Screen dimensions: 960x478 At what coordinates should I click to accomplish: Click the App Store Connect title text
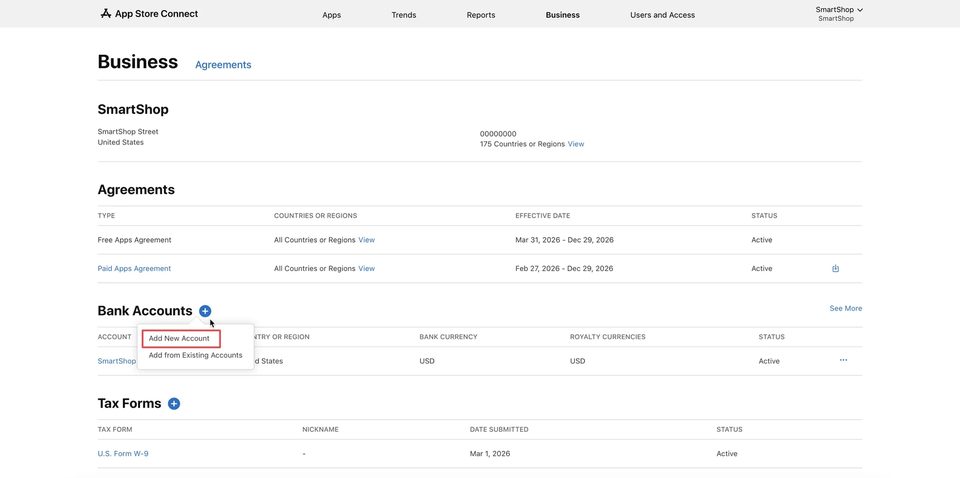[x=156, y=13]
